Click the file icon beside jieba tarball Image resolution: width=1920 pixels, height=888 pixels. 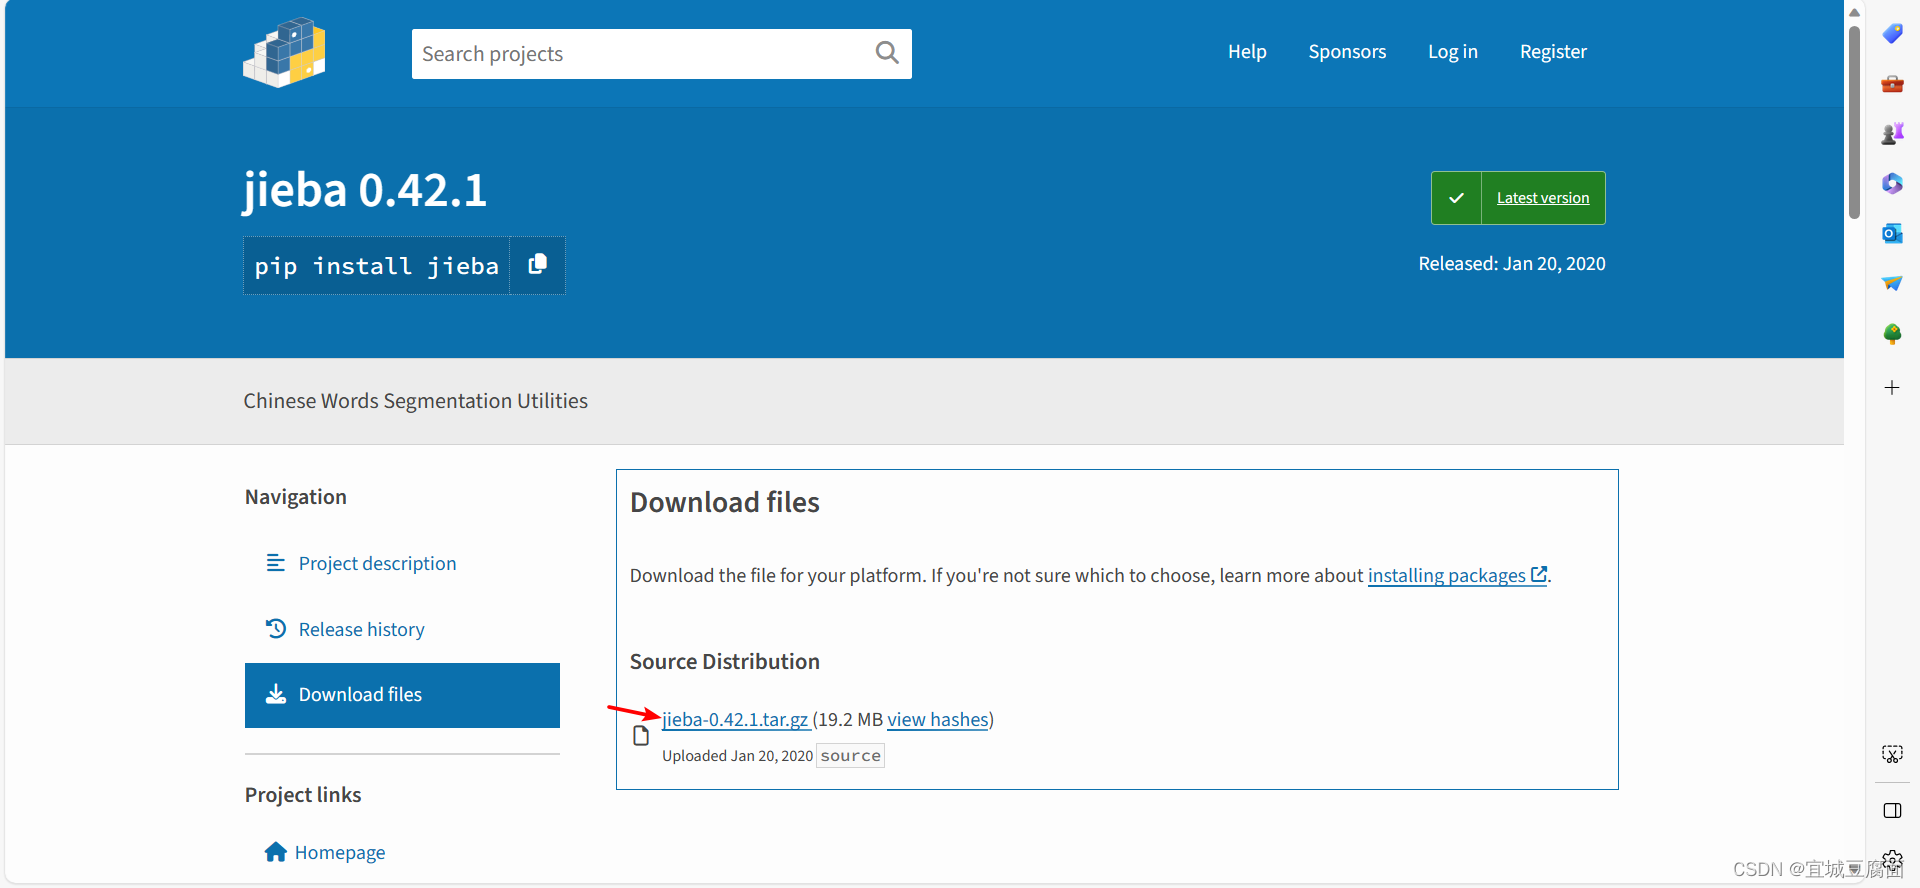point(641,736)
